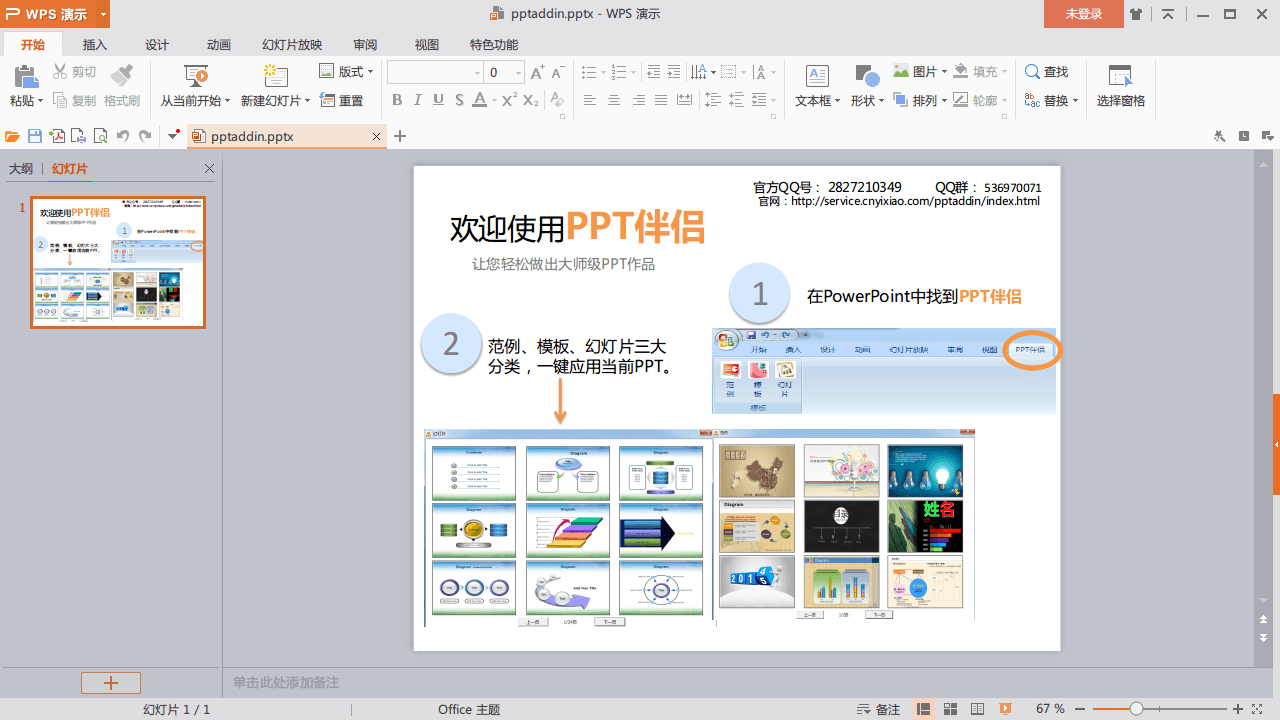Screen dimensions: 1280x720
Task: Switch to Slide Sorter view
Action: [x=951, y=709]
